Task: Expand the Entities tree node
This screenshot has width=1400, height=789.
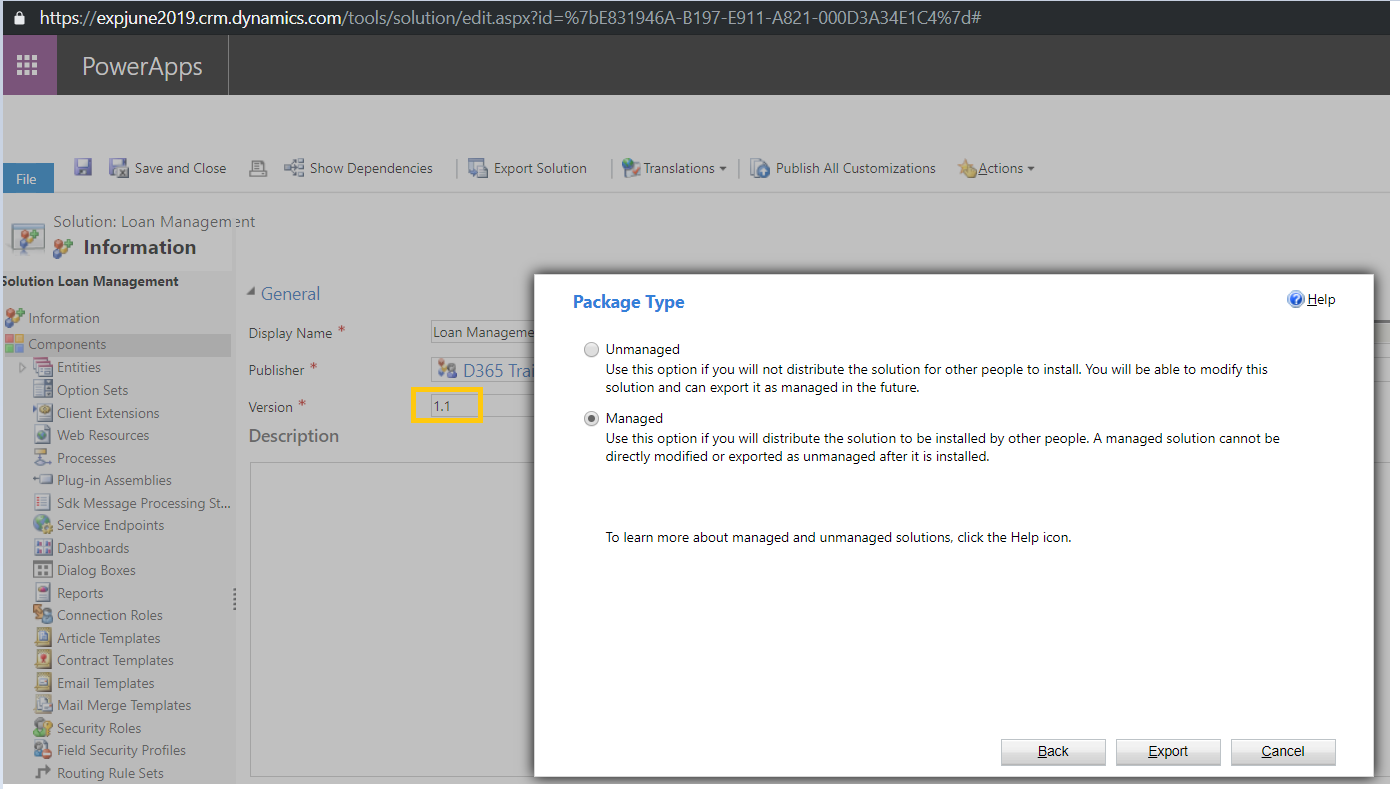Action: 23,368
